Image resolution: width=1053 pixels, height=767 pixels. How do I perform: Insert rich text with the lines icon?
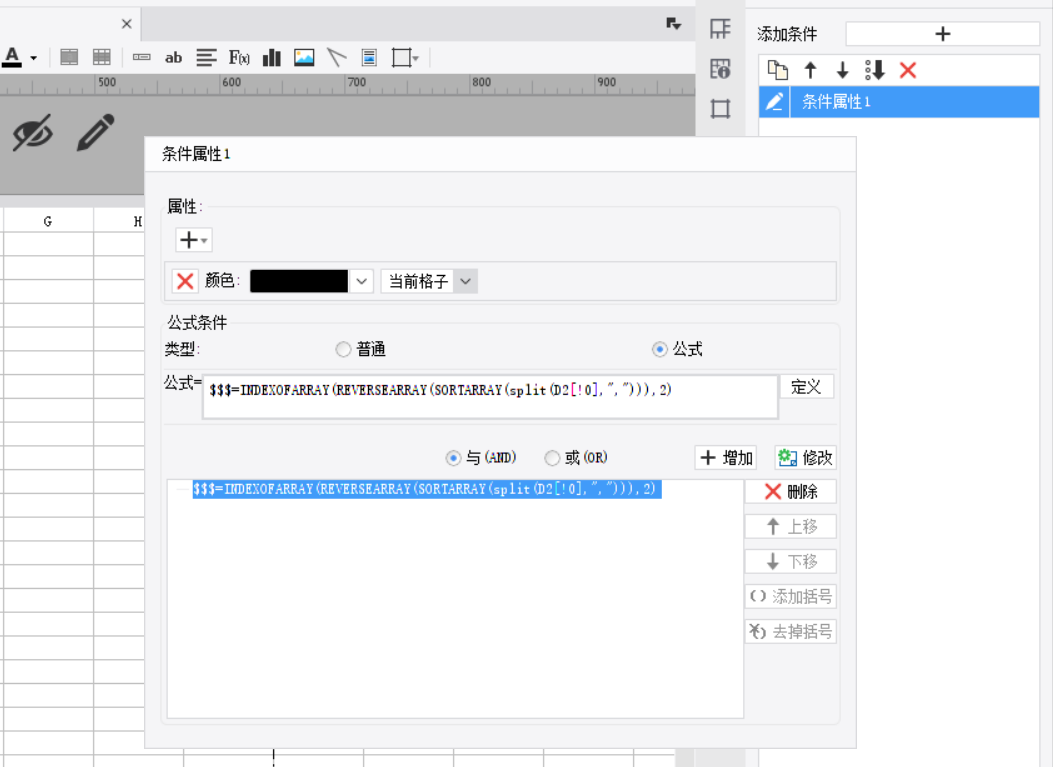[x=206, y=58]
